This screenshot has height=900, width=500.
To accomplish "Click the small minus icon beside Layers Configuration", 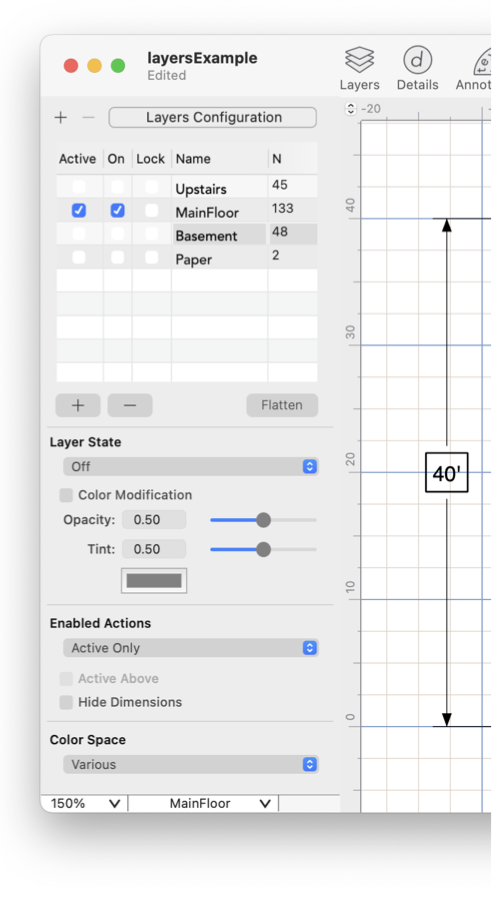I will [x=88, y=118].
